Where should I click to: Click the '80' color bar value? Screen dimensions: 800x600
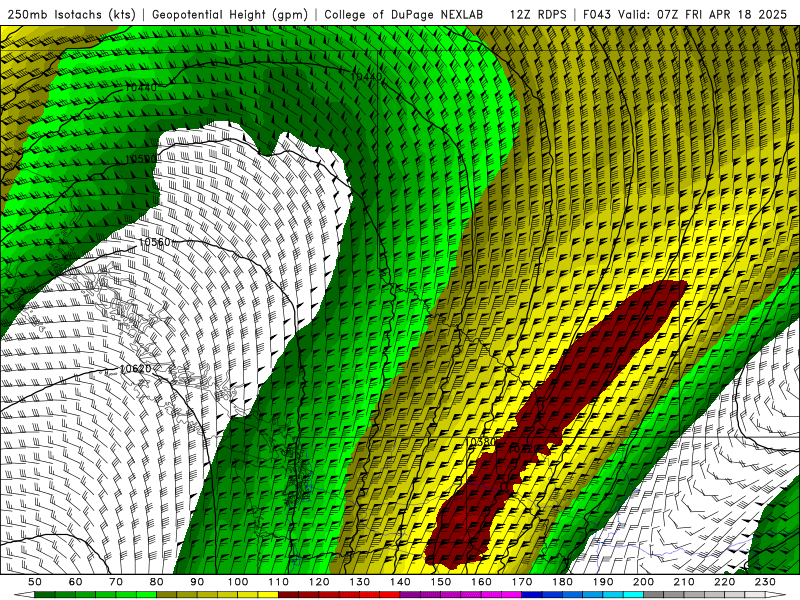(157, 582)
